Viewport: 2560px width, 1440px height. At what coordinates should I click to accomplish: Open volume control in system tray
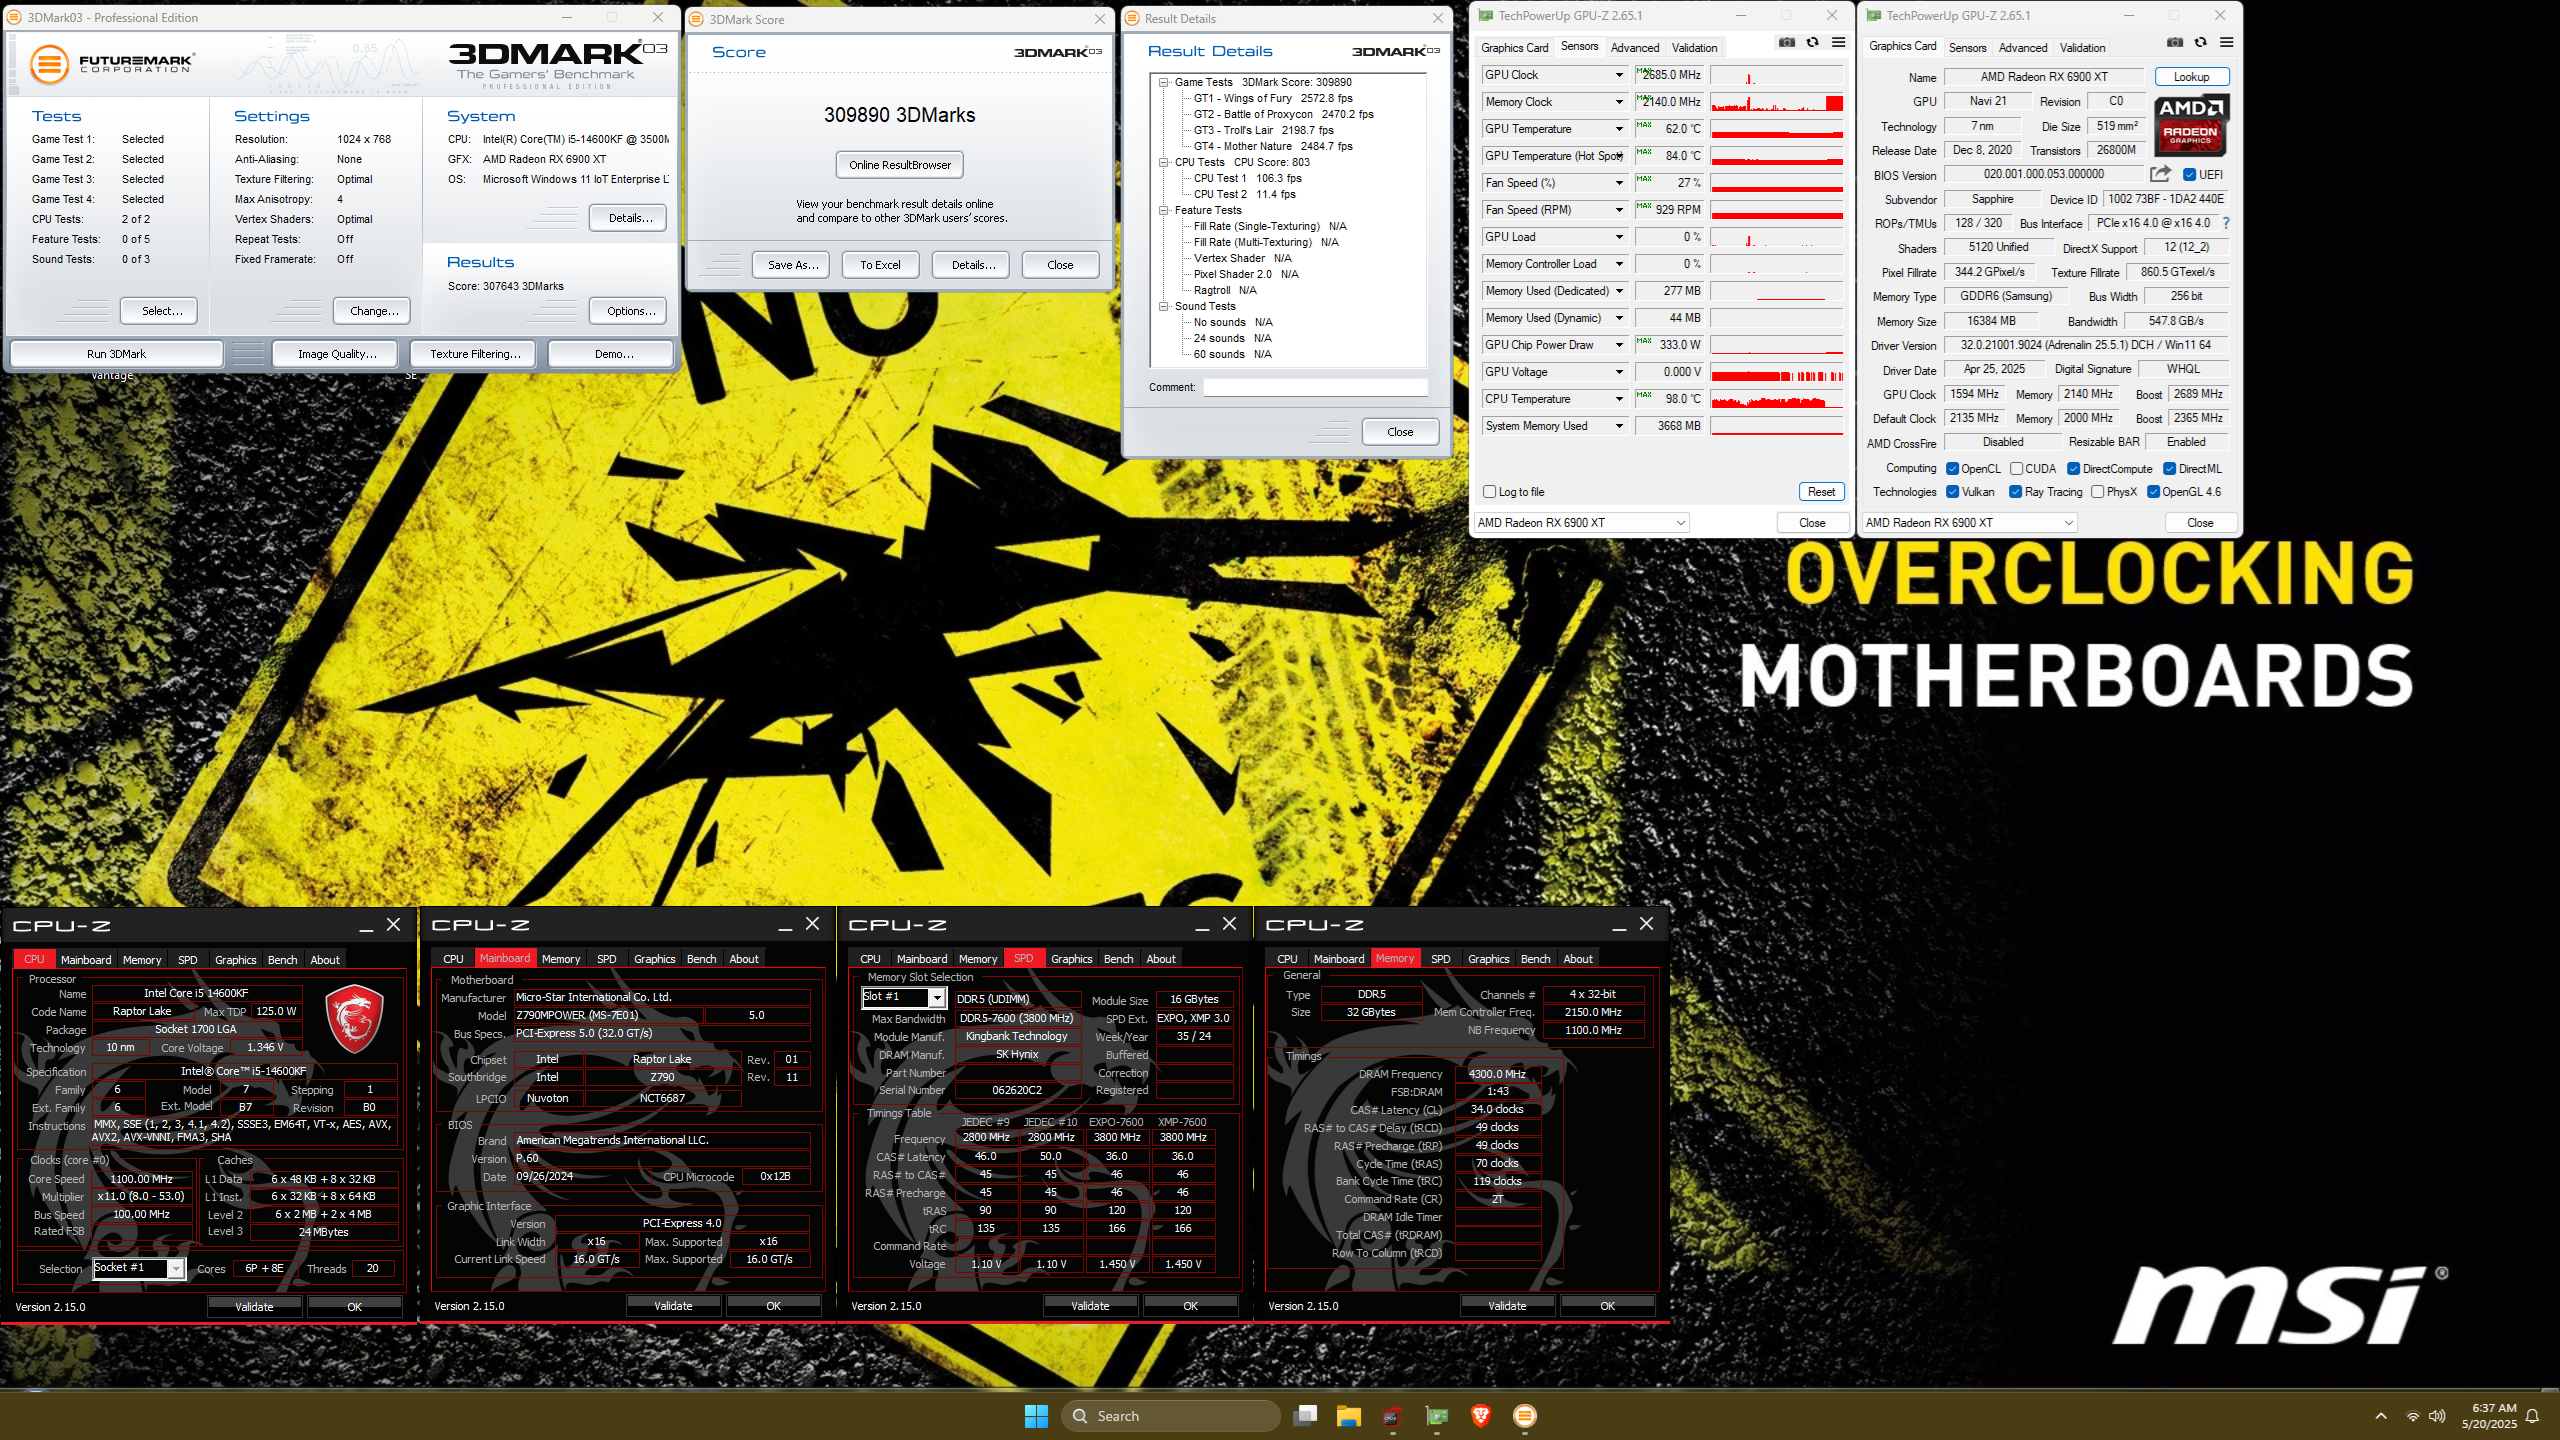tap(2437, 1416)
